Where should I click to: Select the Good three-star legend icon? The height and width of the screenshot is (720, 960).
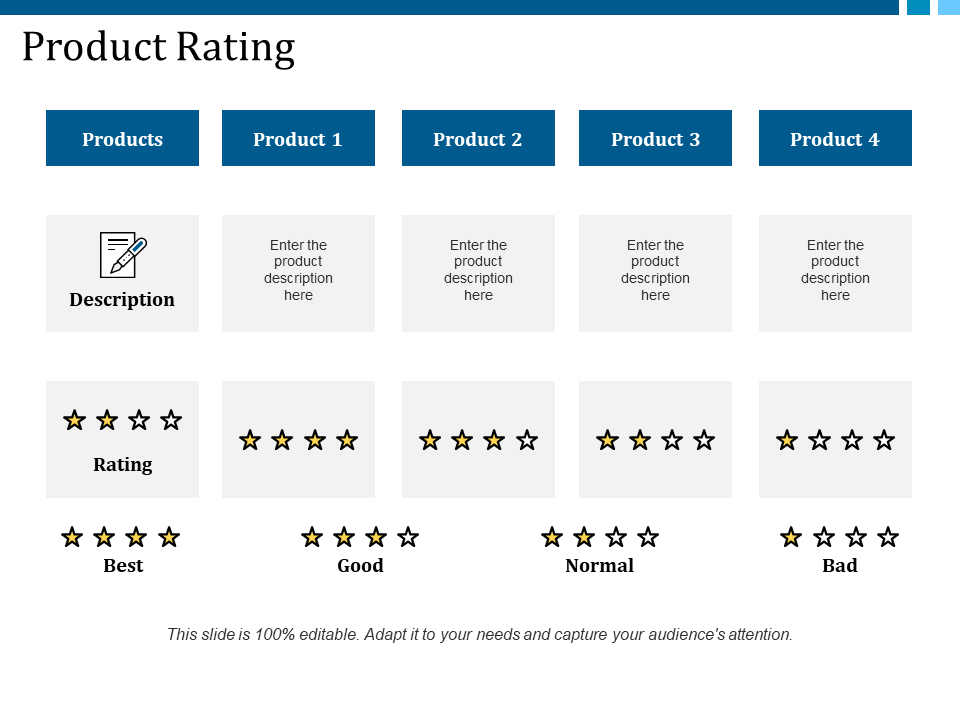click(360, 537)
